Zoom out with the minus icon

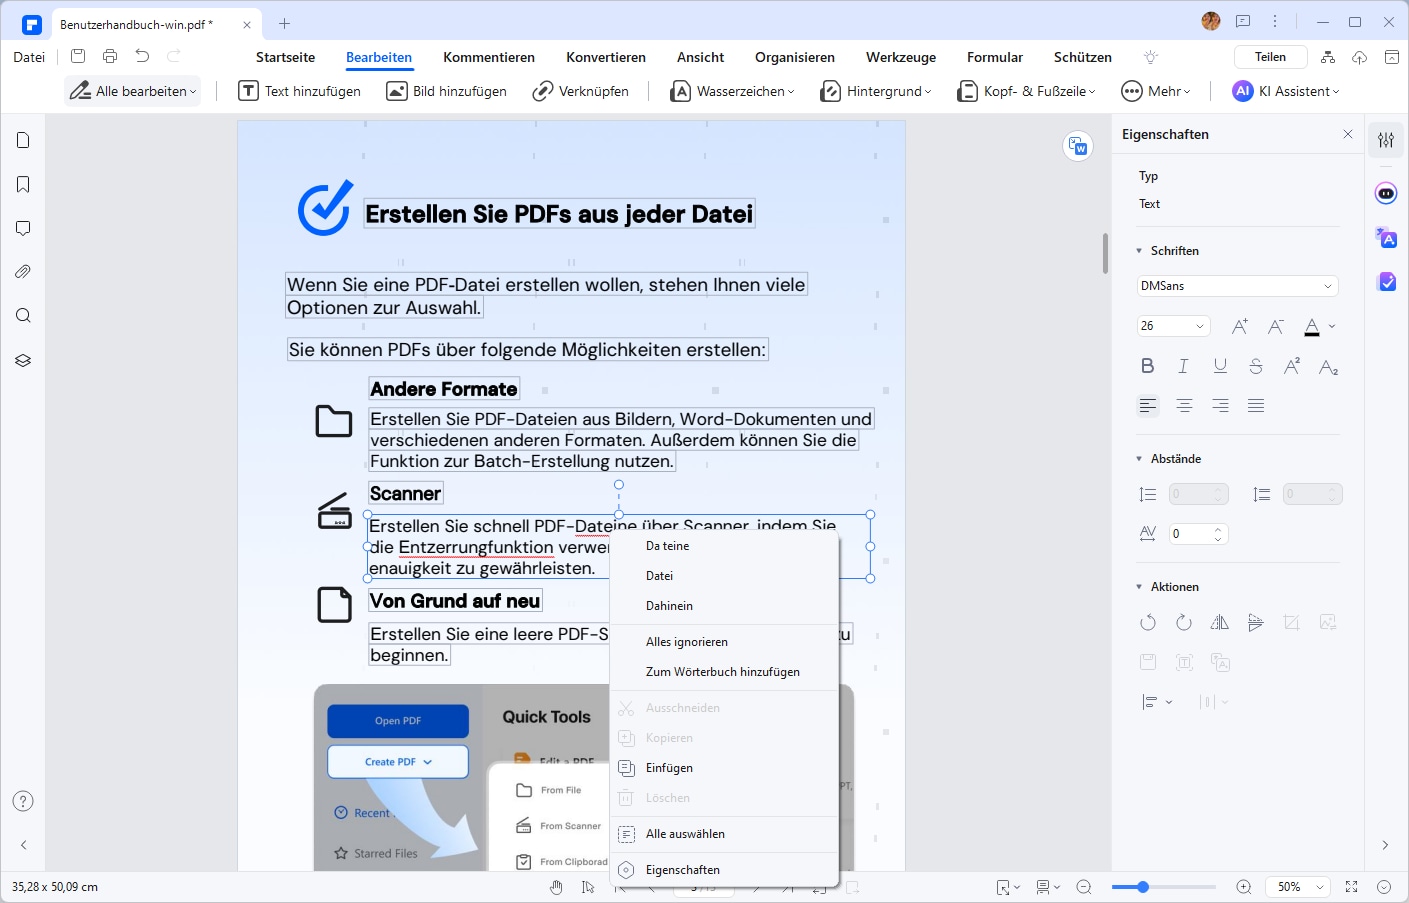pyautogui.click(x=1084, y=887)
